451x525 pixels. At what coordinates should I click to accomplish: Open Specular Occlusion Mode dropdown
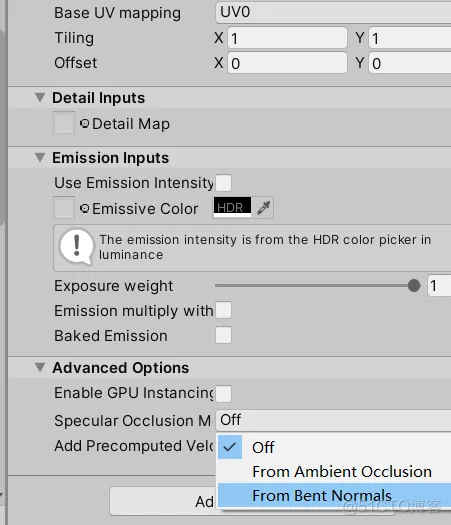pos(333,420)
